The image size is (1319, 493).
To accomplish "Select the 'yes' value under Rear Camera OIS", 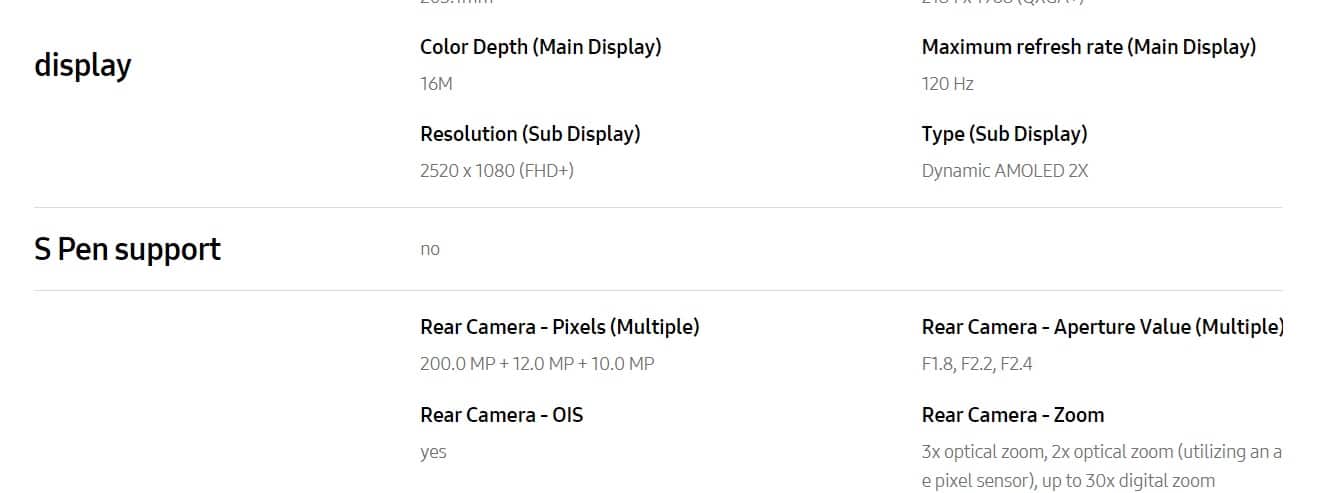I will [x=433, y=453].
